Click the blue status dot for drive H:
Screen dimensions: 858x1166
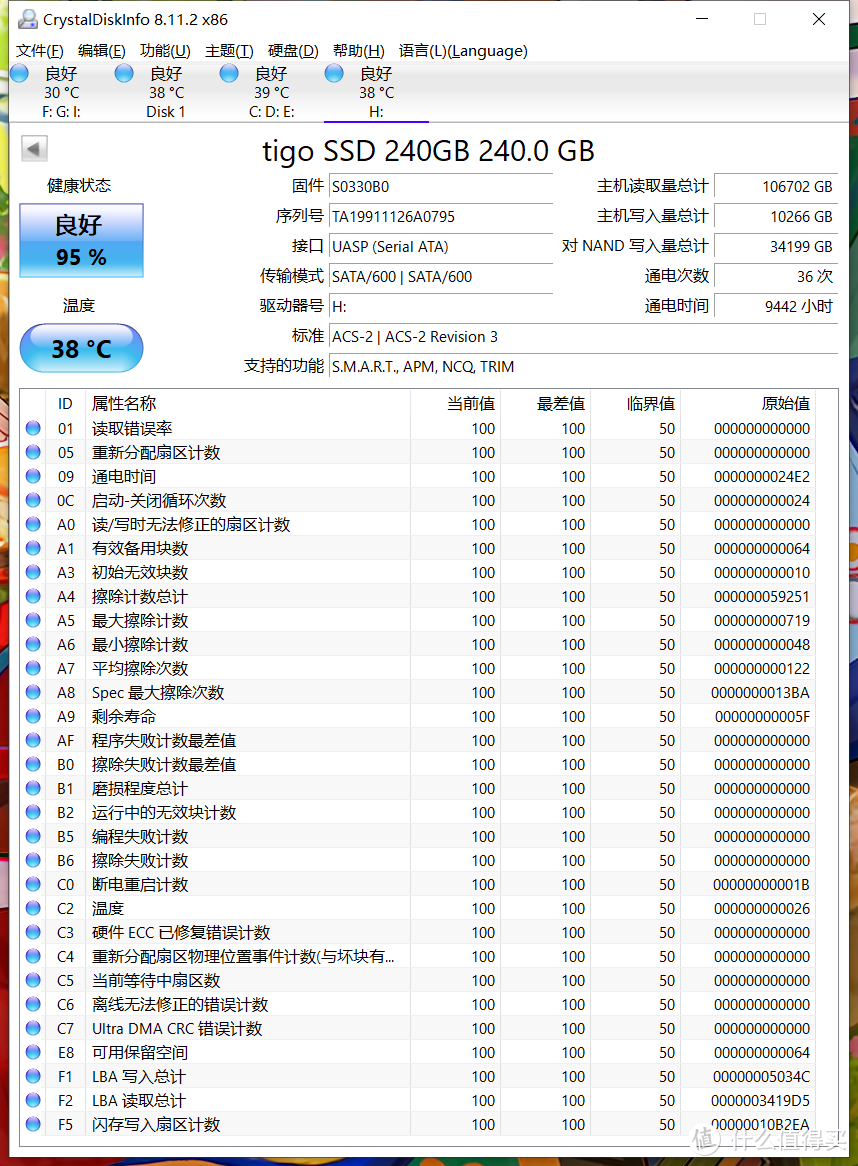click(334, 73)
